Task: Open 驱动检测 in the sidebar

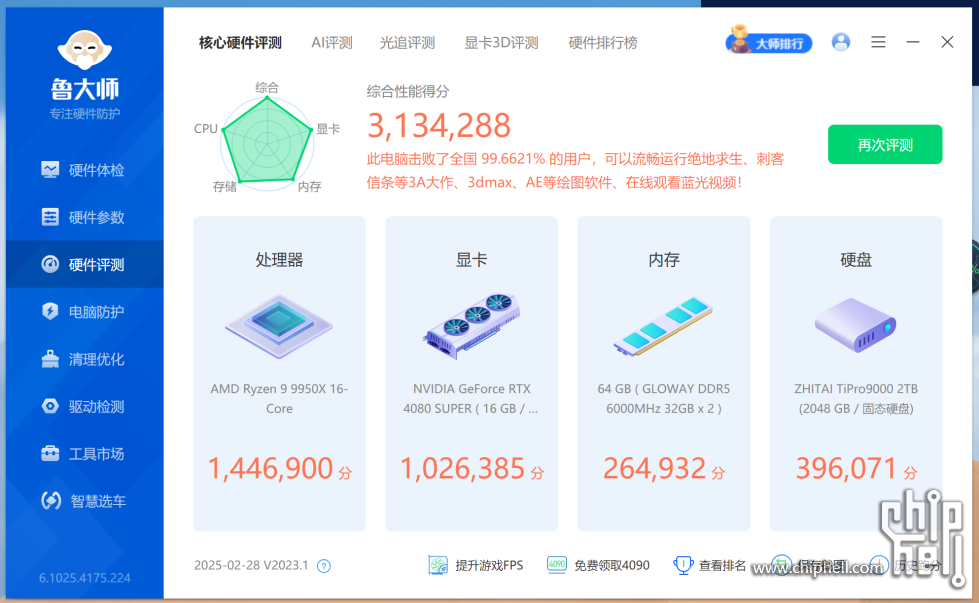Action: click(x=84, y=406)
